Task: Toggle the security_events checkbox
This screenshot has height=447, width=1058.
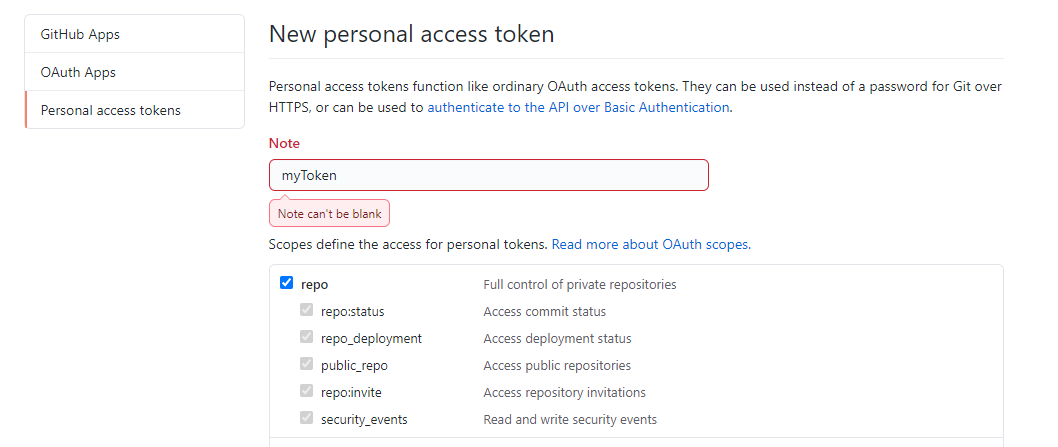Action: [x=306, y=418]
